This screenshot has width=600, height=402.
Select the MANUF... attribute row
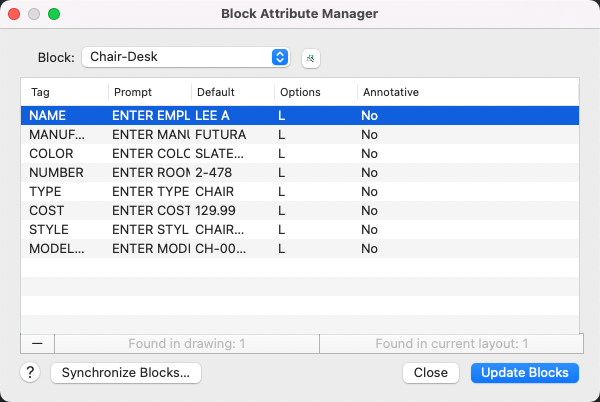(x=300, y=135)
